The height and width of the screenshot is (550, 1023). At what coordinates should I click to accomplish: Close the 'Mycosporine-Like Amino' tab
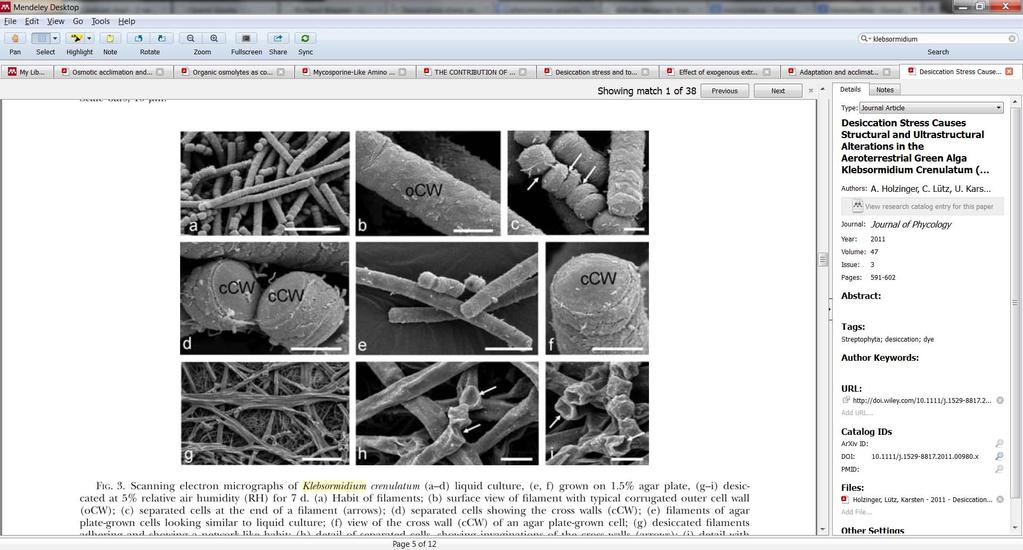403,72
